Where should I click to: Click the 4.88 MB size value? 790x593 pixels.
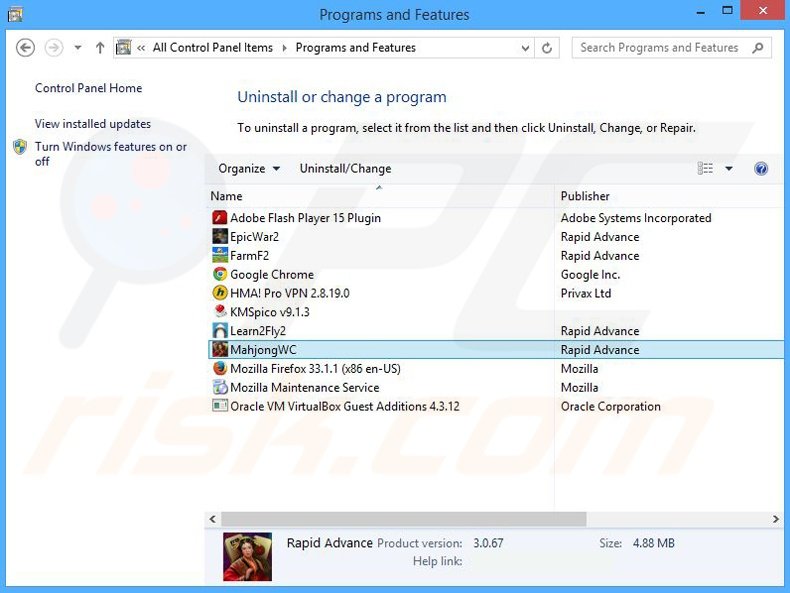pyautogui.click(x=653, y=543)
